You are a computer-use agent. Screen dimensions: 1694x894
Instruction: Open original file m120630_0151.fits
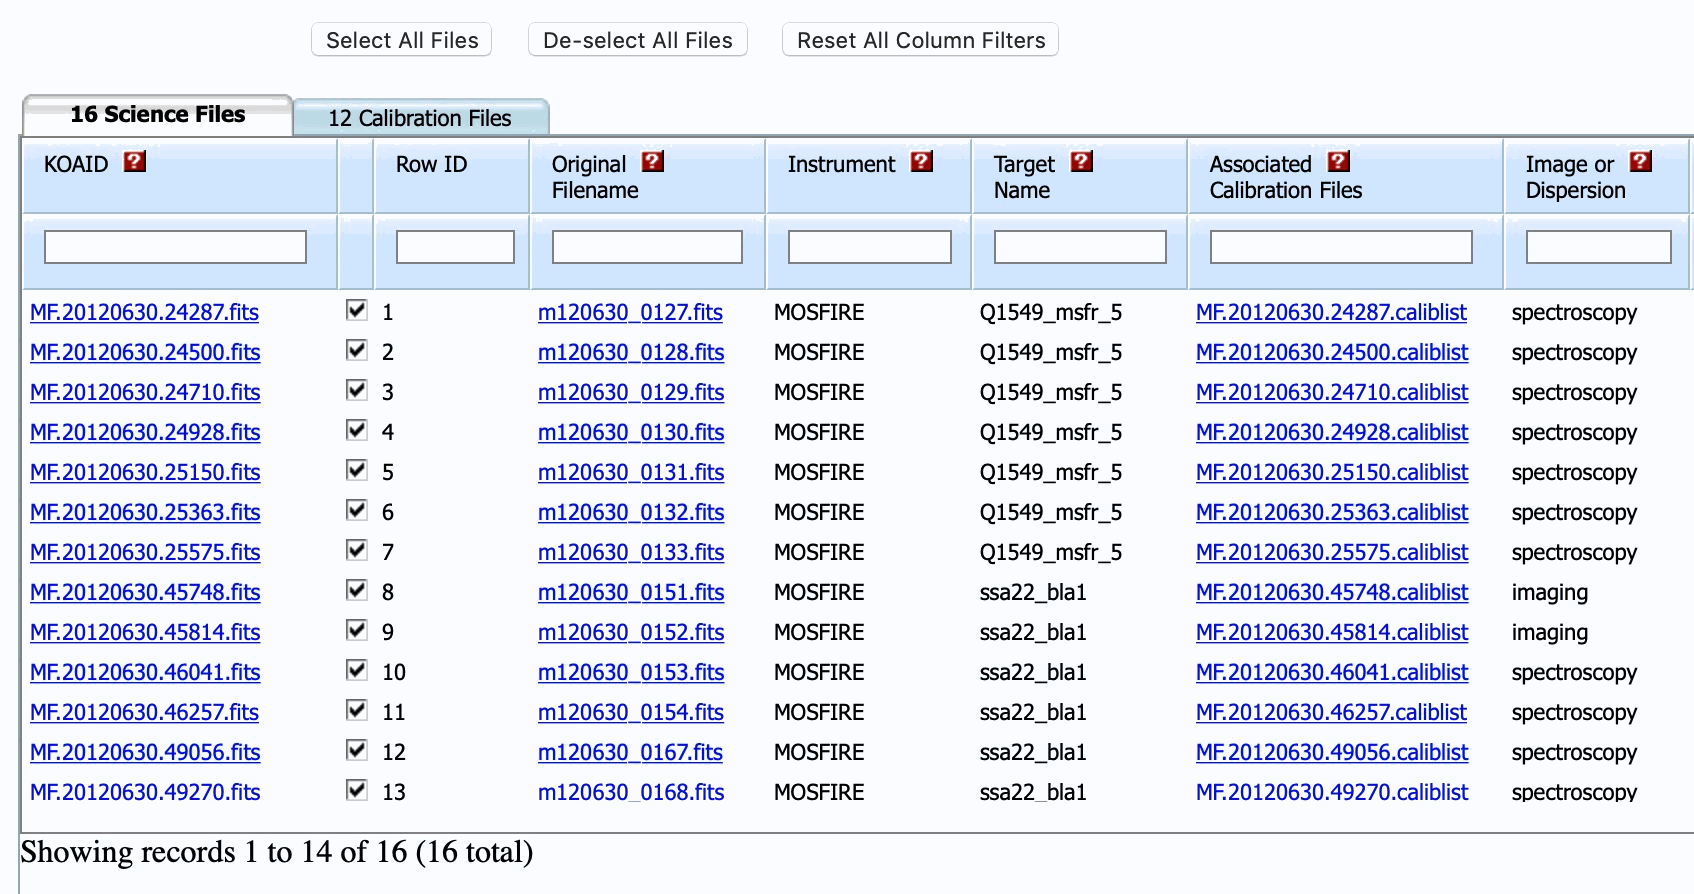630,592
